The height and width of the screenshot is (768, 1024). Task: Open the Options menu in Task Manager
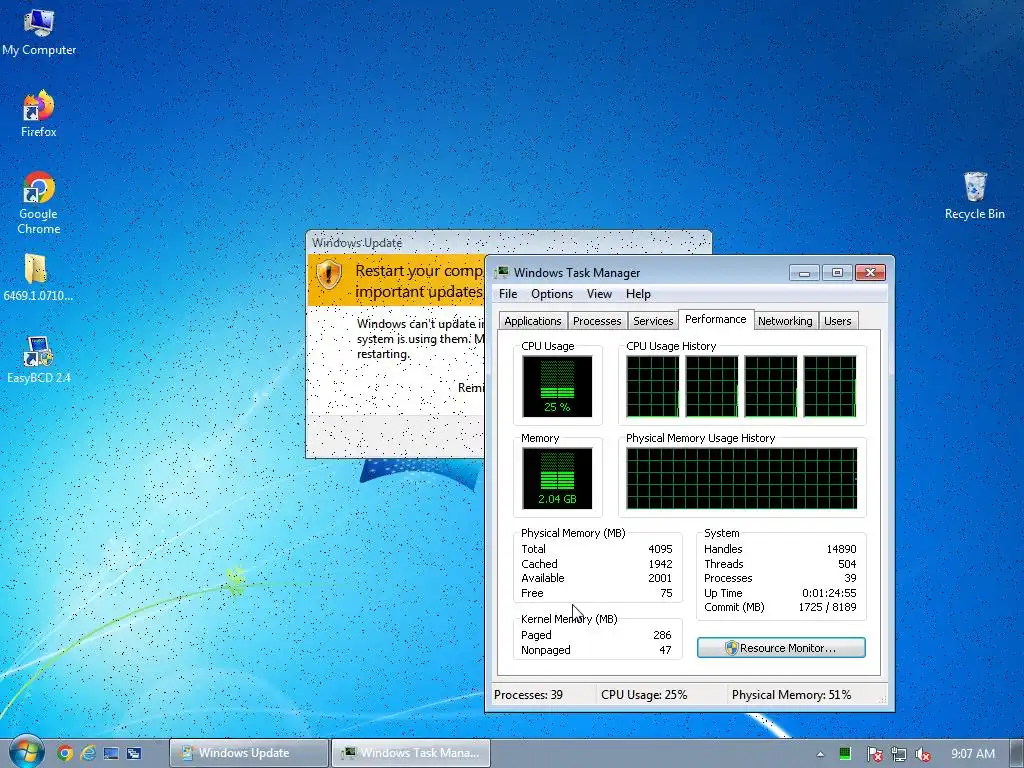click(552, 294)
